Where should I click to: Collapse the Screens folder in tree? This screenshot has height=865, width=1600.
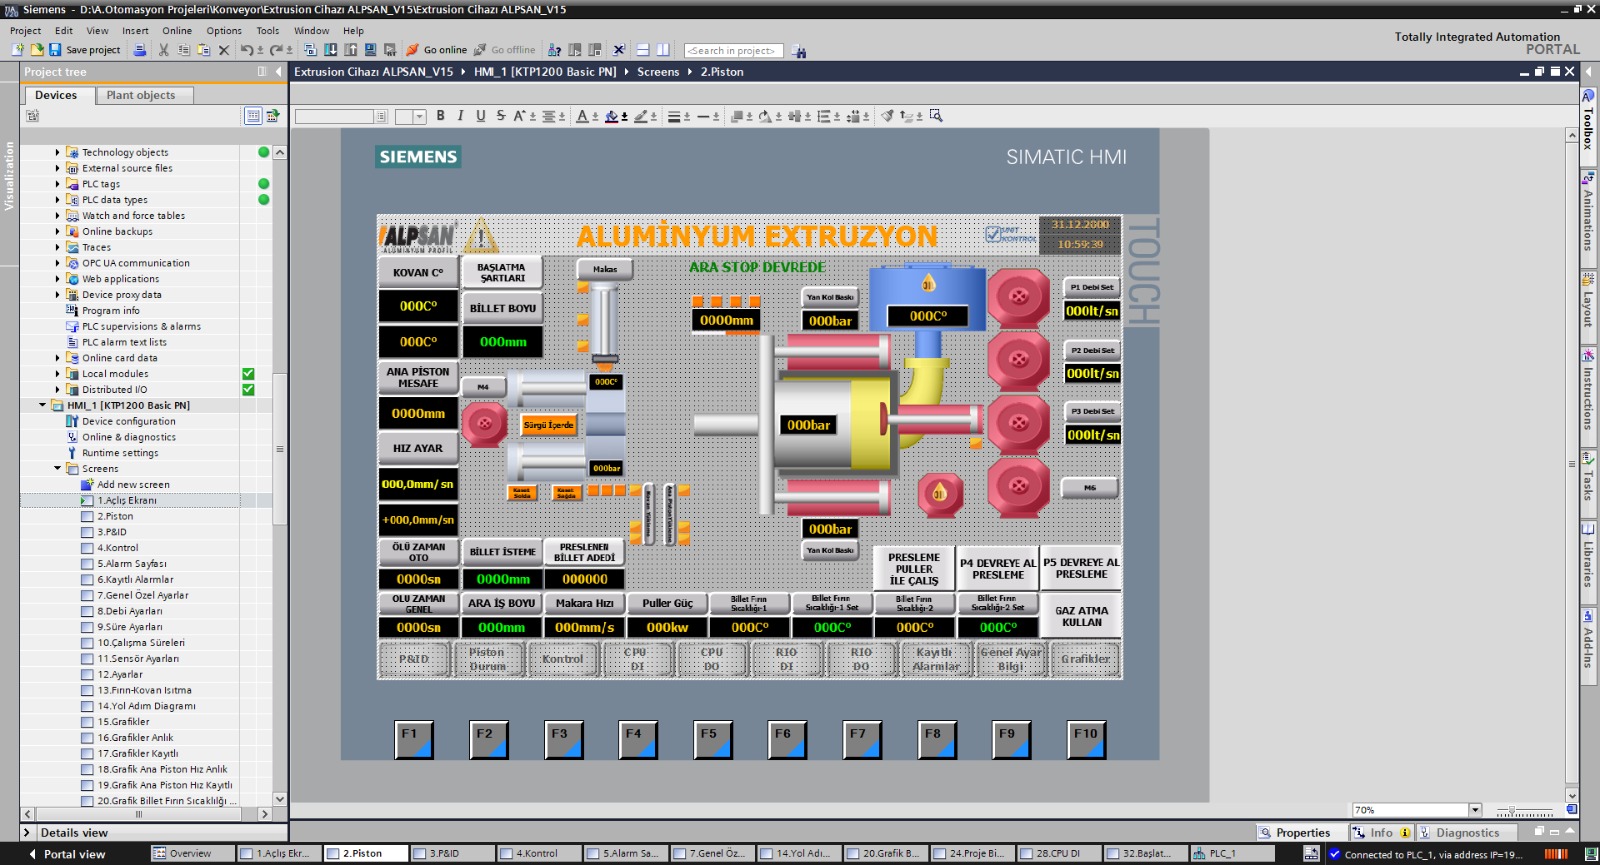pyautogui.click(x=57, y=469)
